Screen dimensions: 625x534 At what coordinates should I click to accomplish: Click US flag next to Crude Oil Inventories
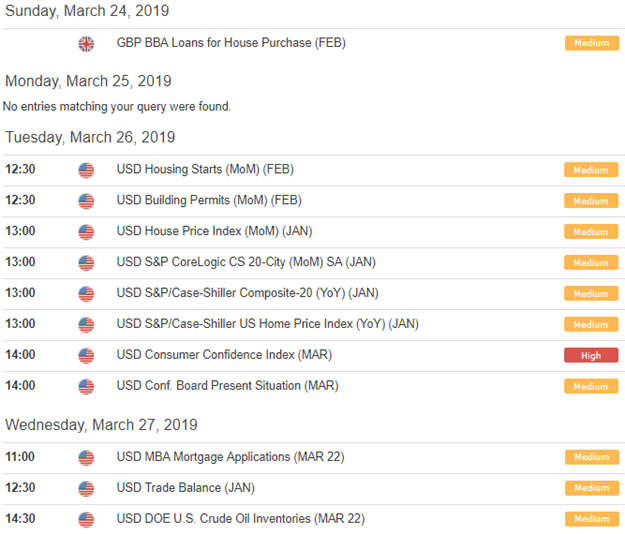(86, 519)
